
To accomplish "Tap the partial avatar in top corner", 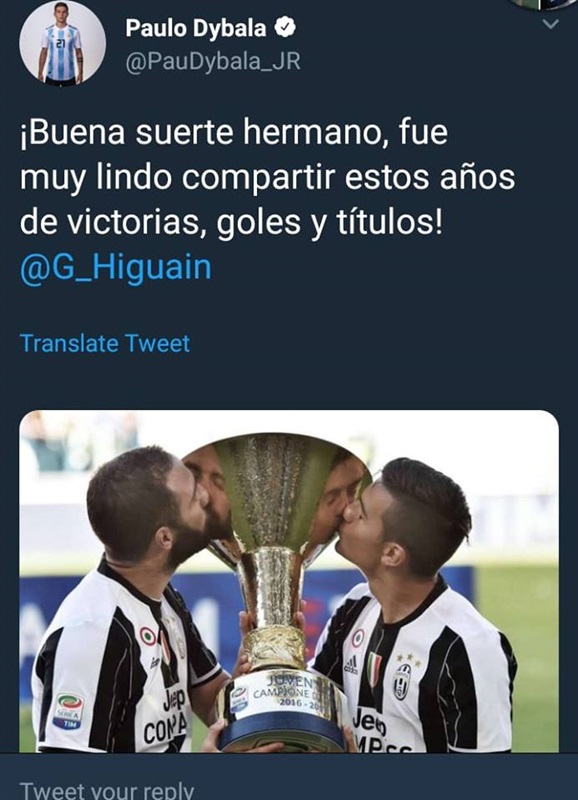I will coord(544,3).
